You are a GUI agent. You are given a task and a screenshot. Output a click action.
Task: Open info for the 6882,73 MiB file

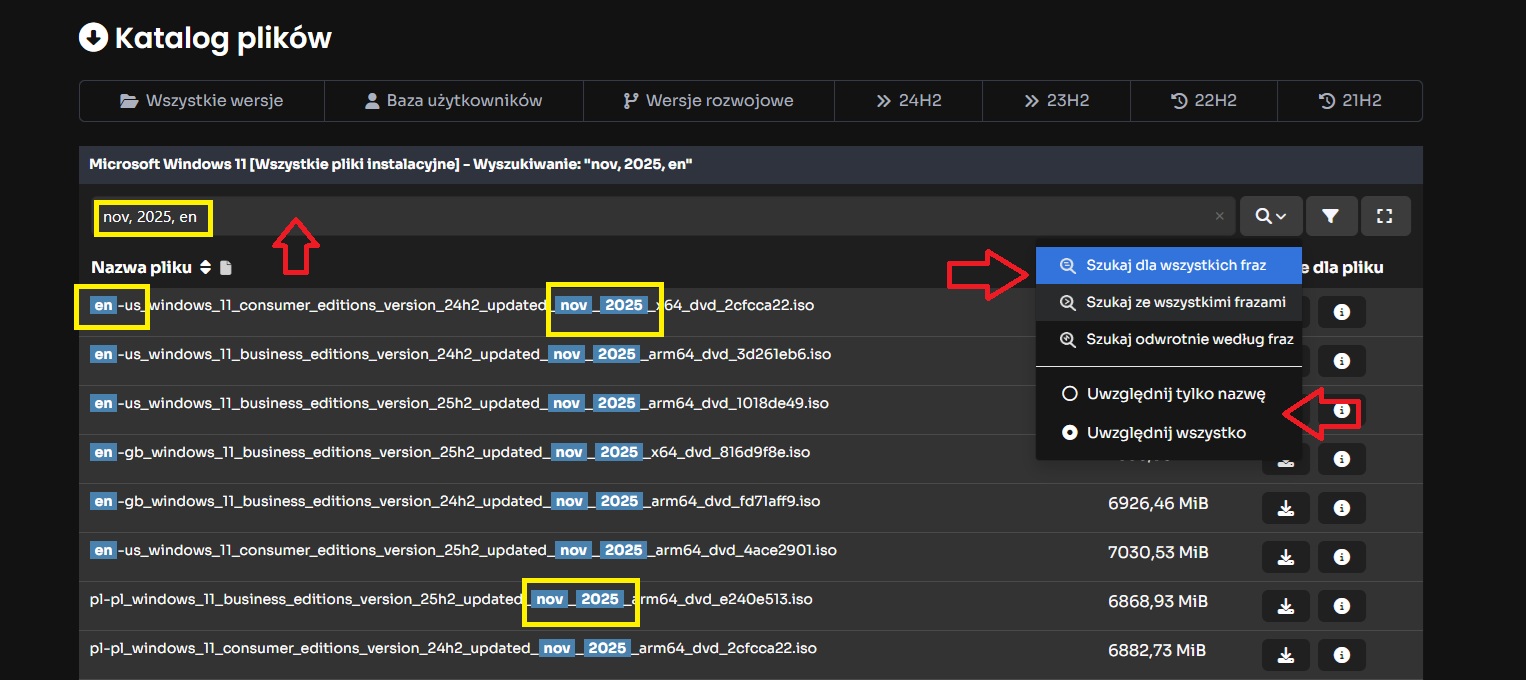point(1342,655)
